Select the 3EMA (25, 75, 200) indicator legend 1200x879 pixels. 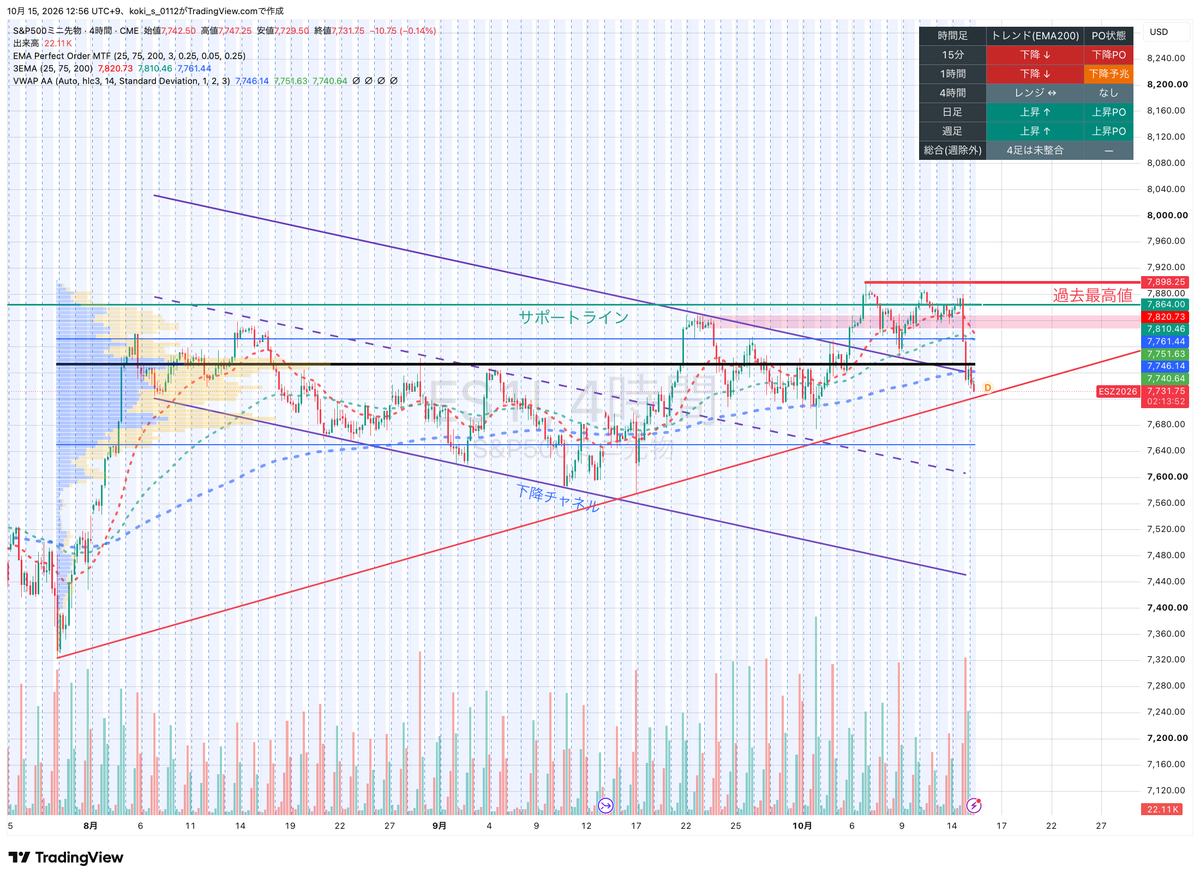(x=53, y=68)
